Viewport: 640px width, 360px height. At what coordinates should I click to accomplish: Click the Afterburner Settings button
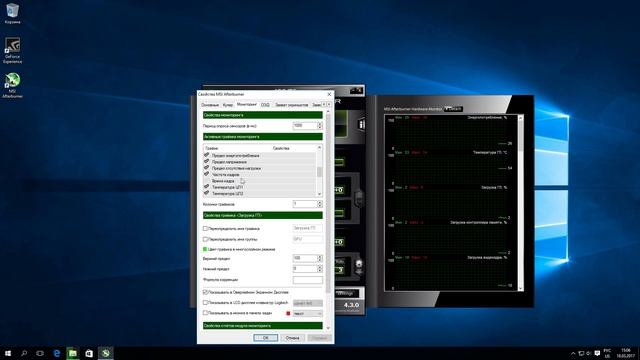(x=346, y=293)
